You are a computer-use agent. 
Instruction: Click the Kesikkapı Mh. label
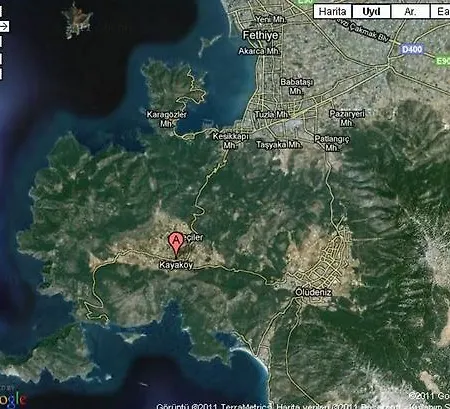230,141
